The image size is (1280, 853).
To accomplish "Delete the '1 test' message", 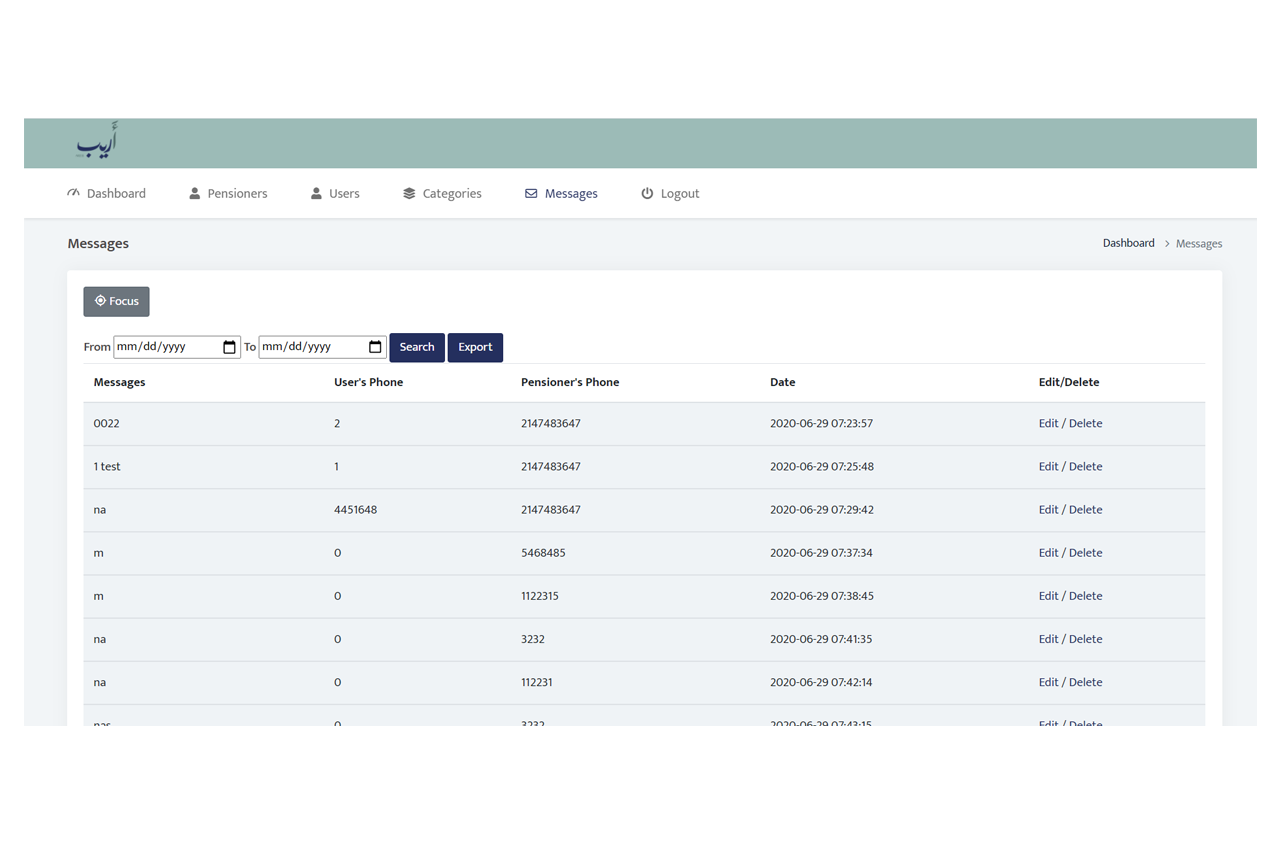I will 1086,467.
